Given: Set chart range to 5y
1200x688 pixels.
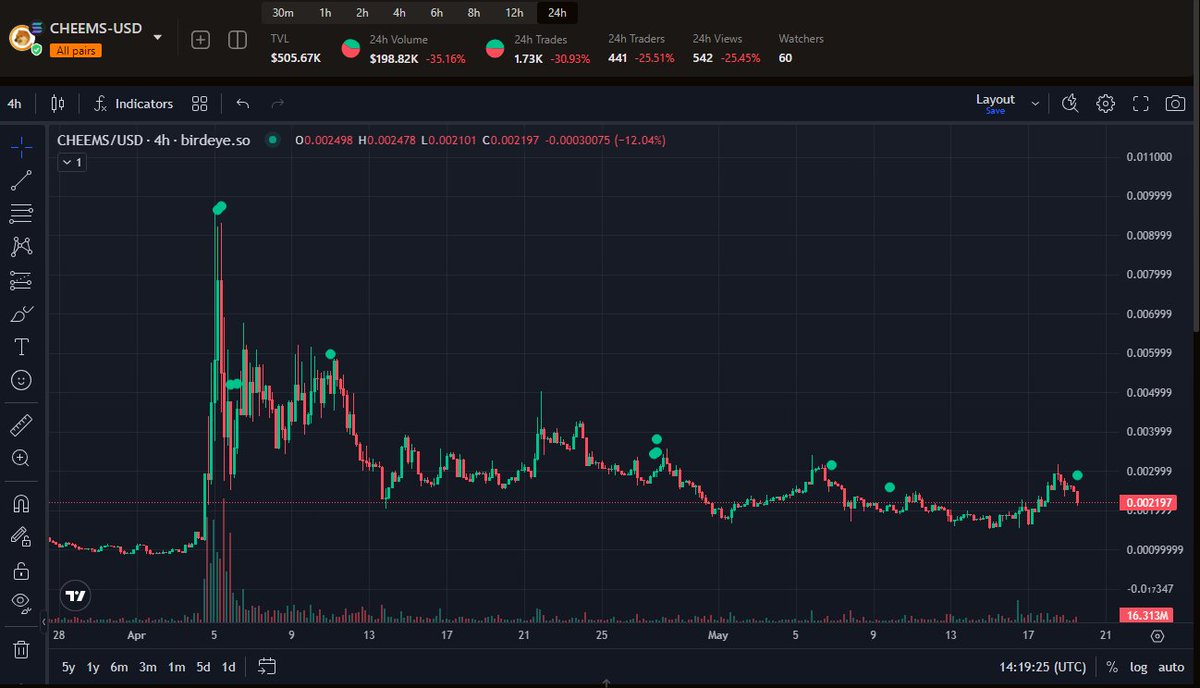Looking at the screenshot, I should 68,667.
